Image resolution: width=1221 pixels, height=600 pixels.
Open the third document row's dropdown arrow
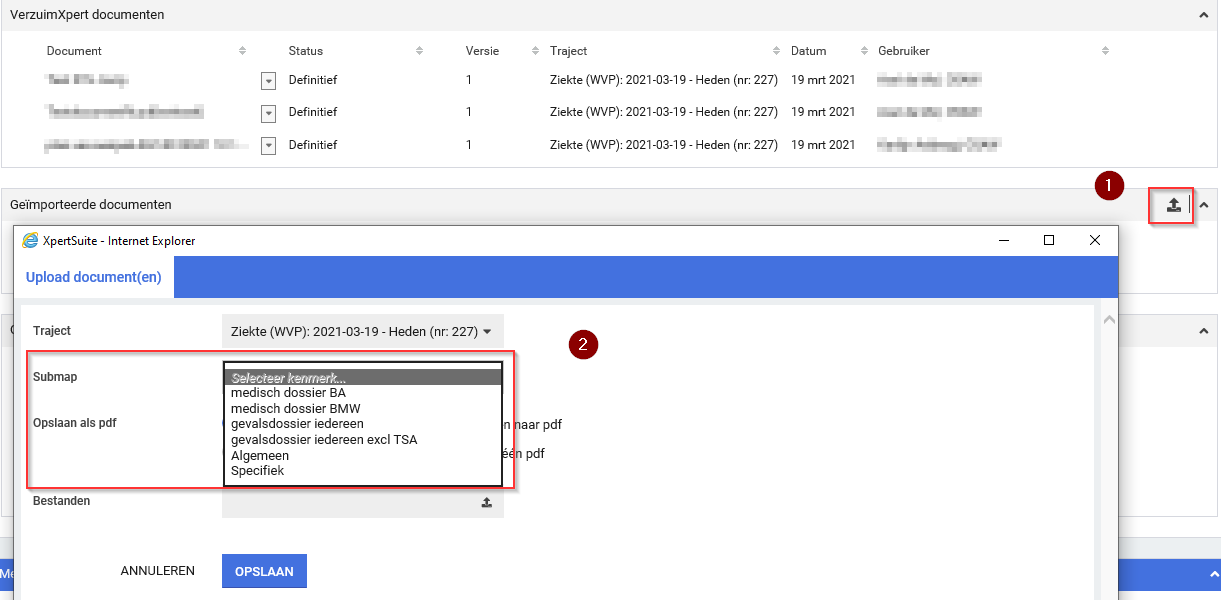pos(268,146)
